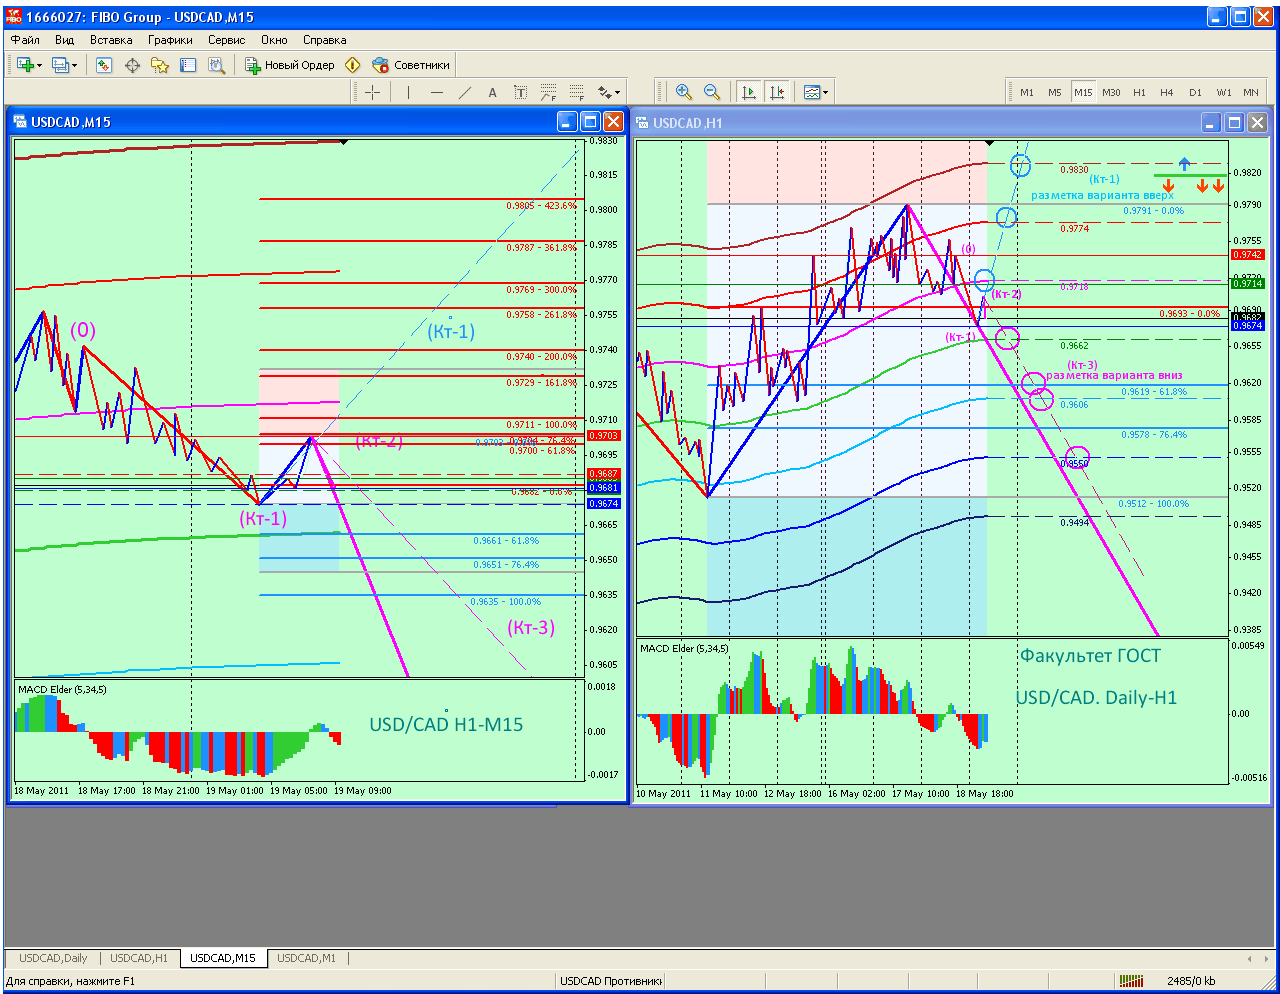This screenshot has height=994, width=1280.
Task: Open the Графики menu
Action: 170,40
